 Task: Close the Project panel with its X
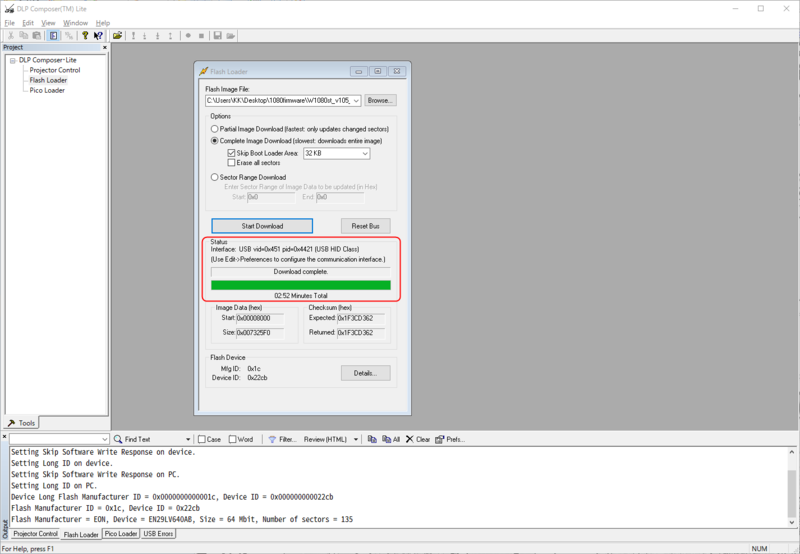(x=105, y=47)
